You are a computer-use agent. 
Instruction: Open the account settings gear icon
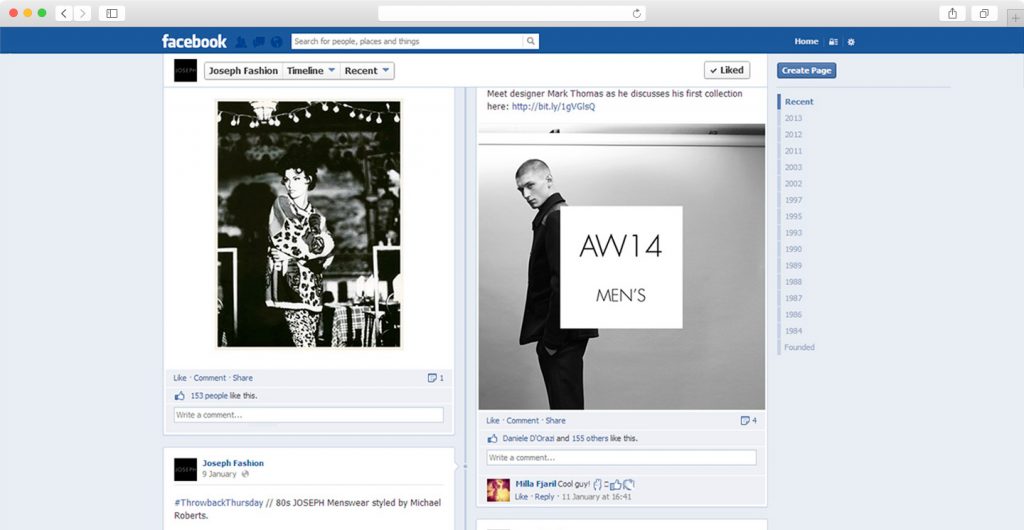point(851,42)
